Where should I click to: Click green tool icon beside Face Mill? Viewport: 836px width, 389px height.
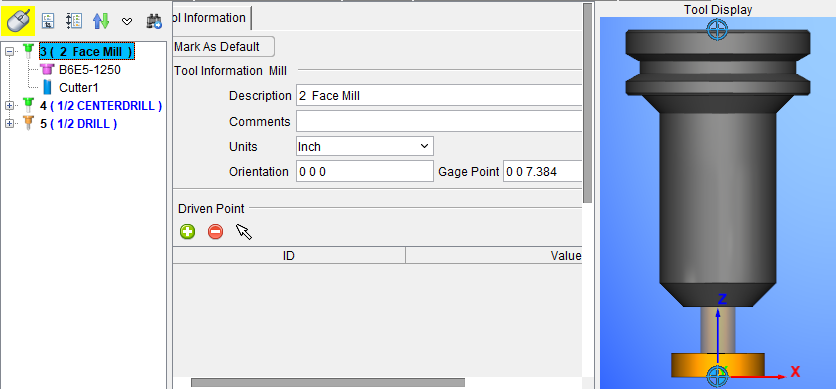coord(29,51)
